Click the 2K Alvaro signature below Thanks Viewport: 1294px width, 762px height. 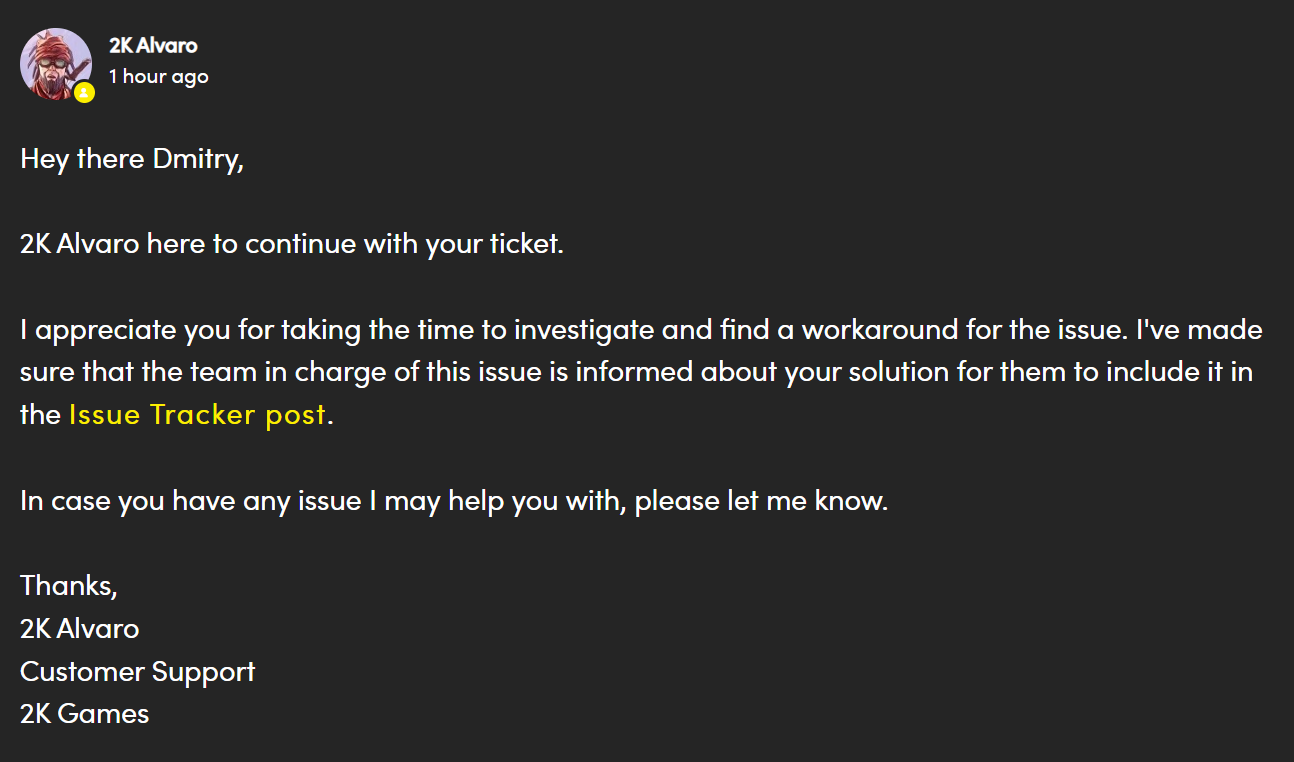[79, 628]
